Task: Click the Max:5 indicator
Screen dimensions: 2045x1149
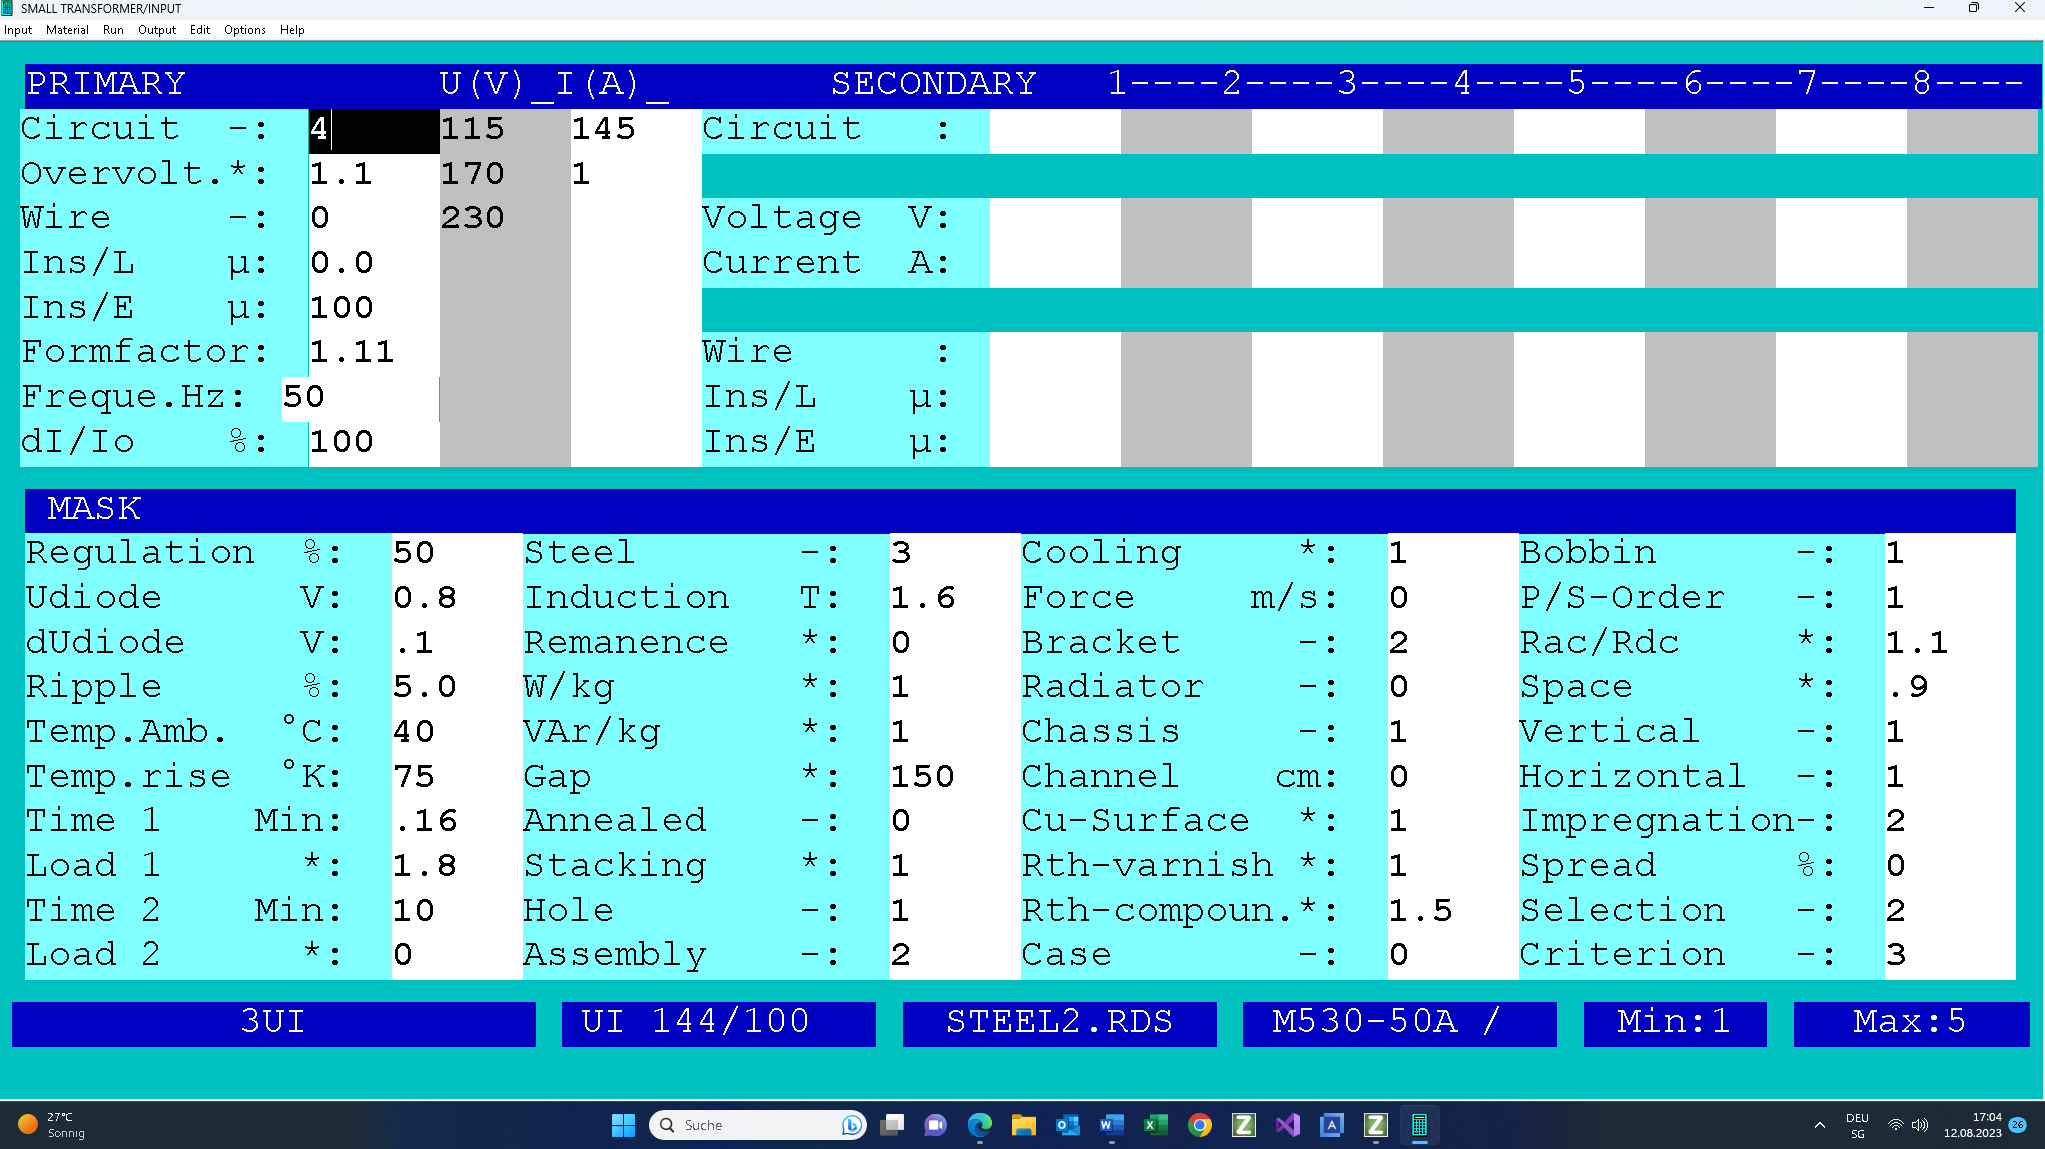Action: (1912, 1024)
